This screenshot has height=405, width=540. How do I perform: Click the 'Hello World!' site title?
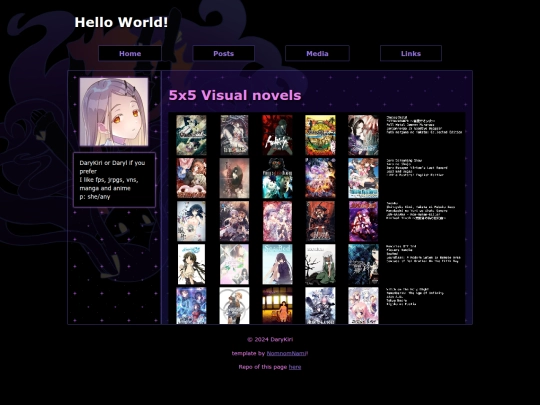[x=121, y=22]
